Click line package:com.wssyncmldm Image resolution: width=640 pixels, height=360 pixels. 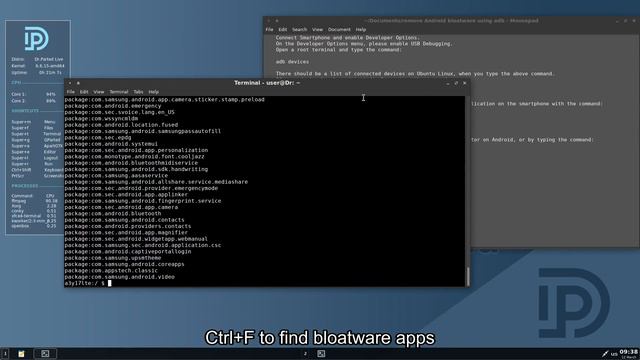pyautogui.click(x=101, y=119)
